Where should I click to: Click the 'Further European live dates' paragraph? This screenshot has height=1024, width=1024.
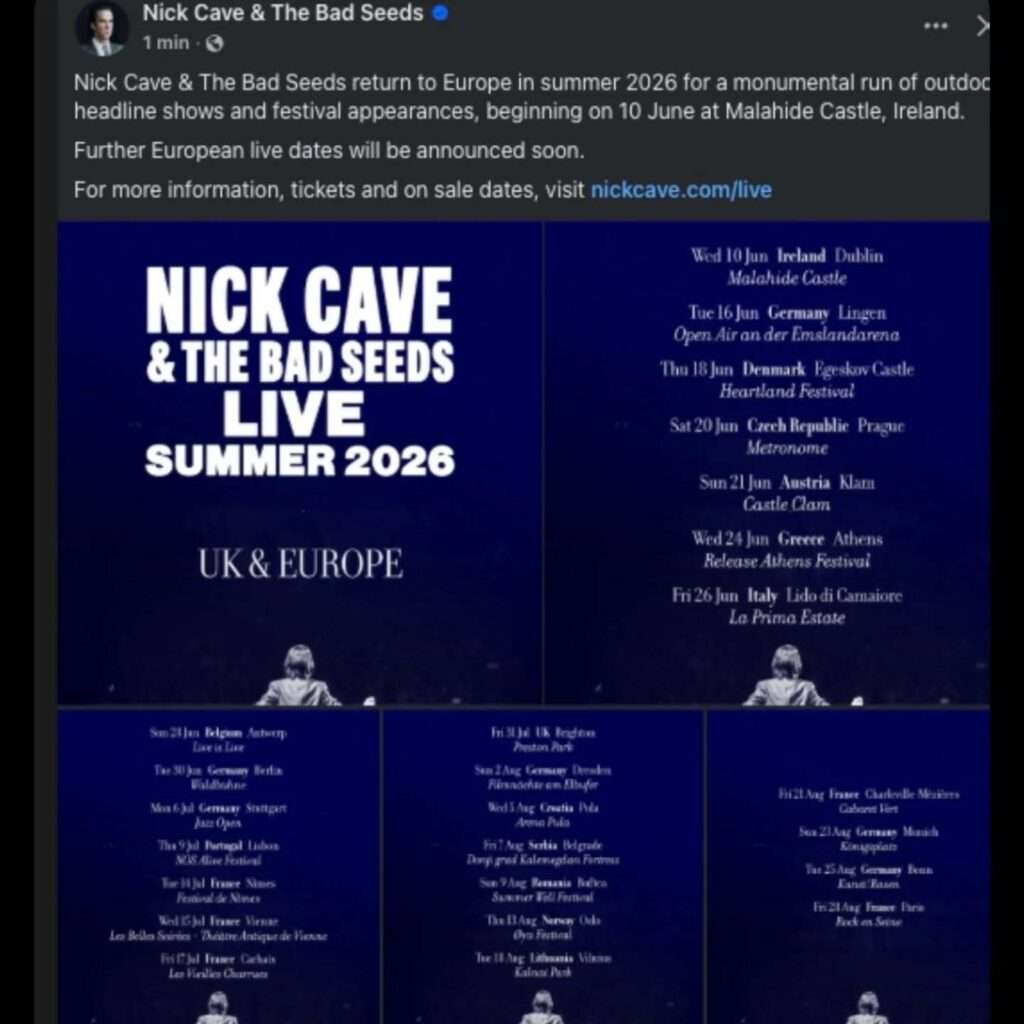[328, 151]
